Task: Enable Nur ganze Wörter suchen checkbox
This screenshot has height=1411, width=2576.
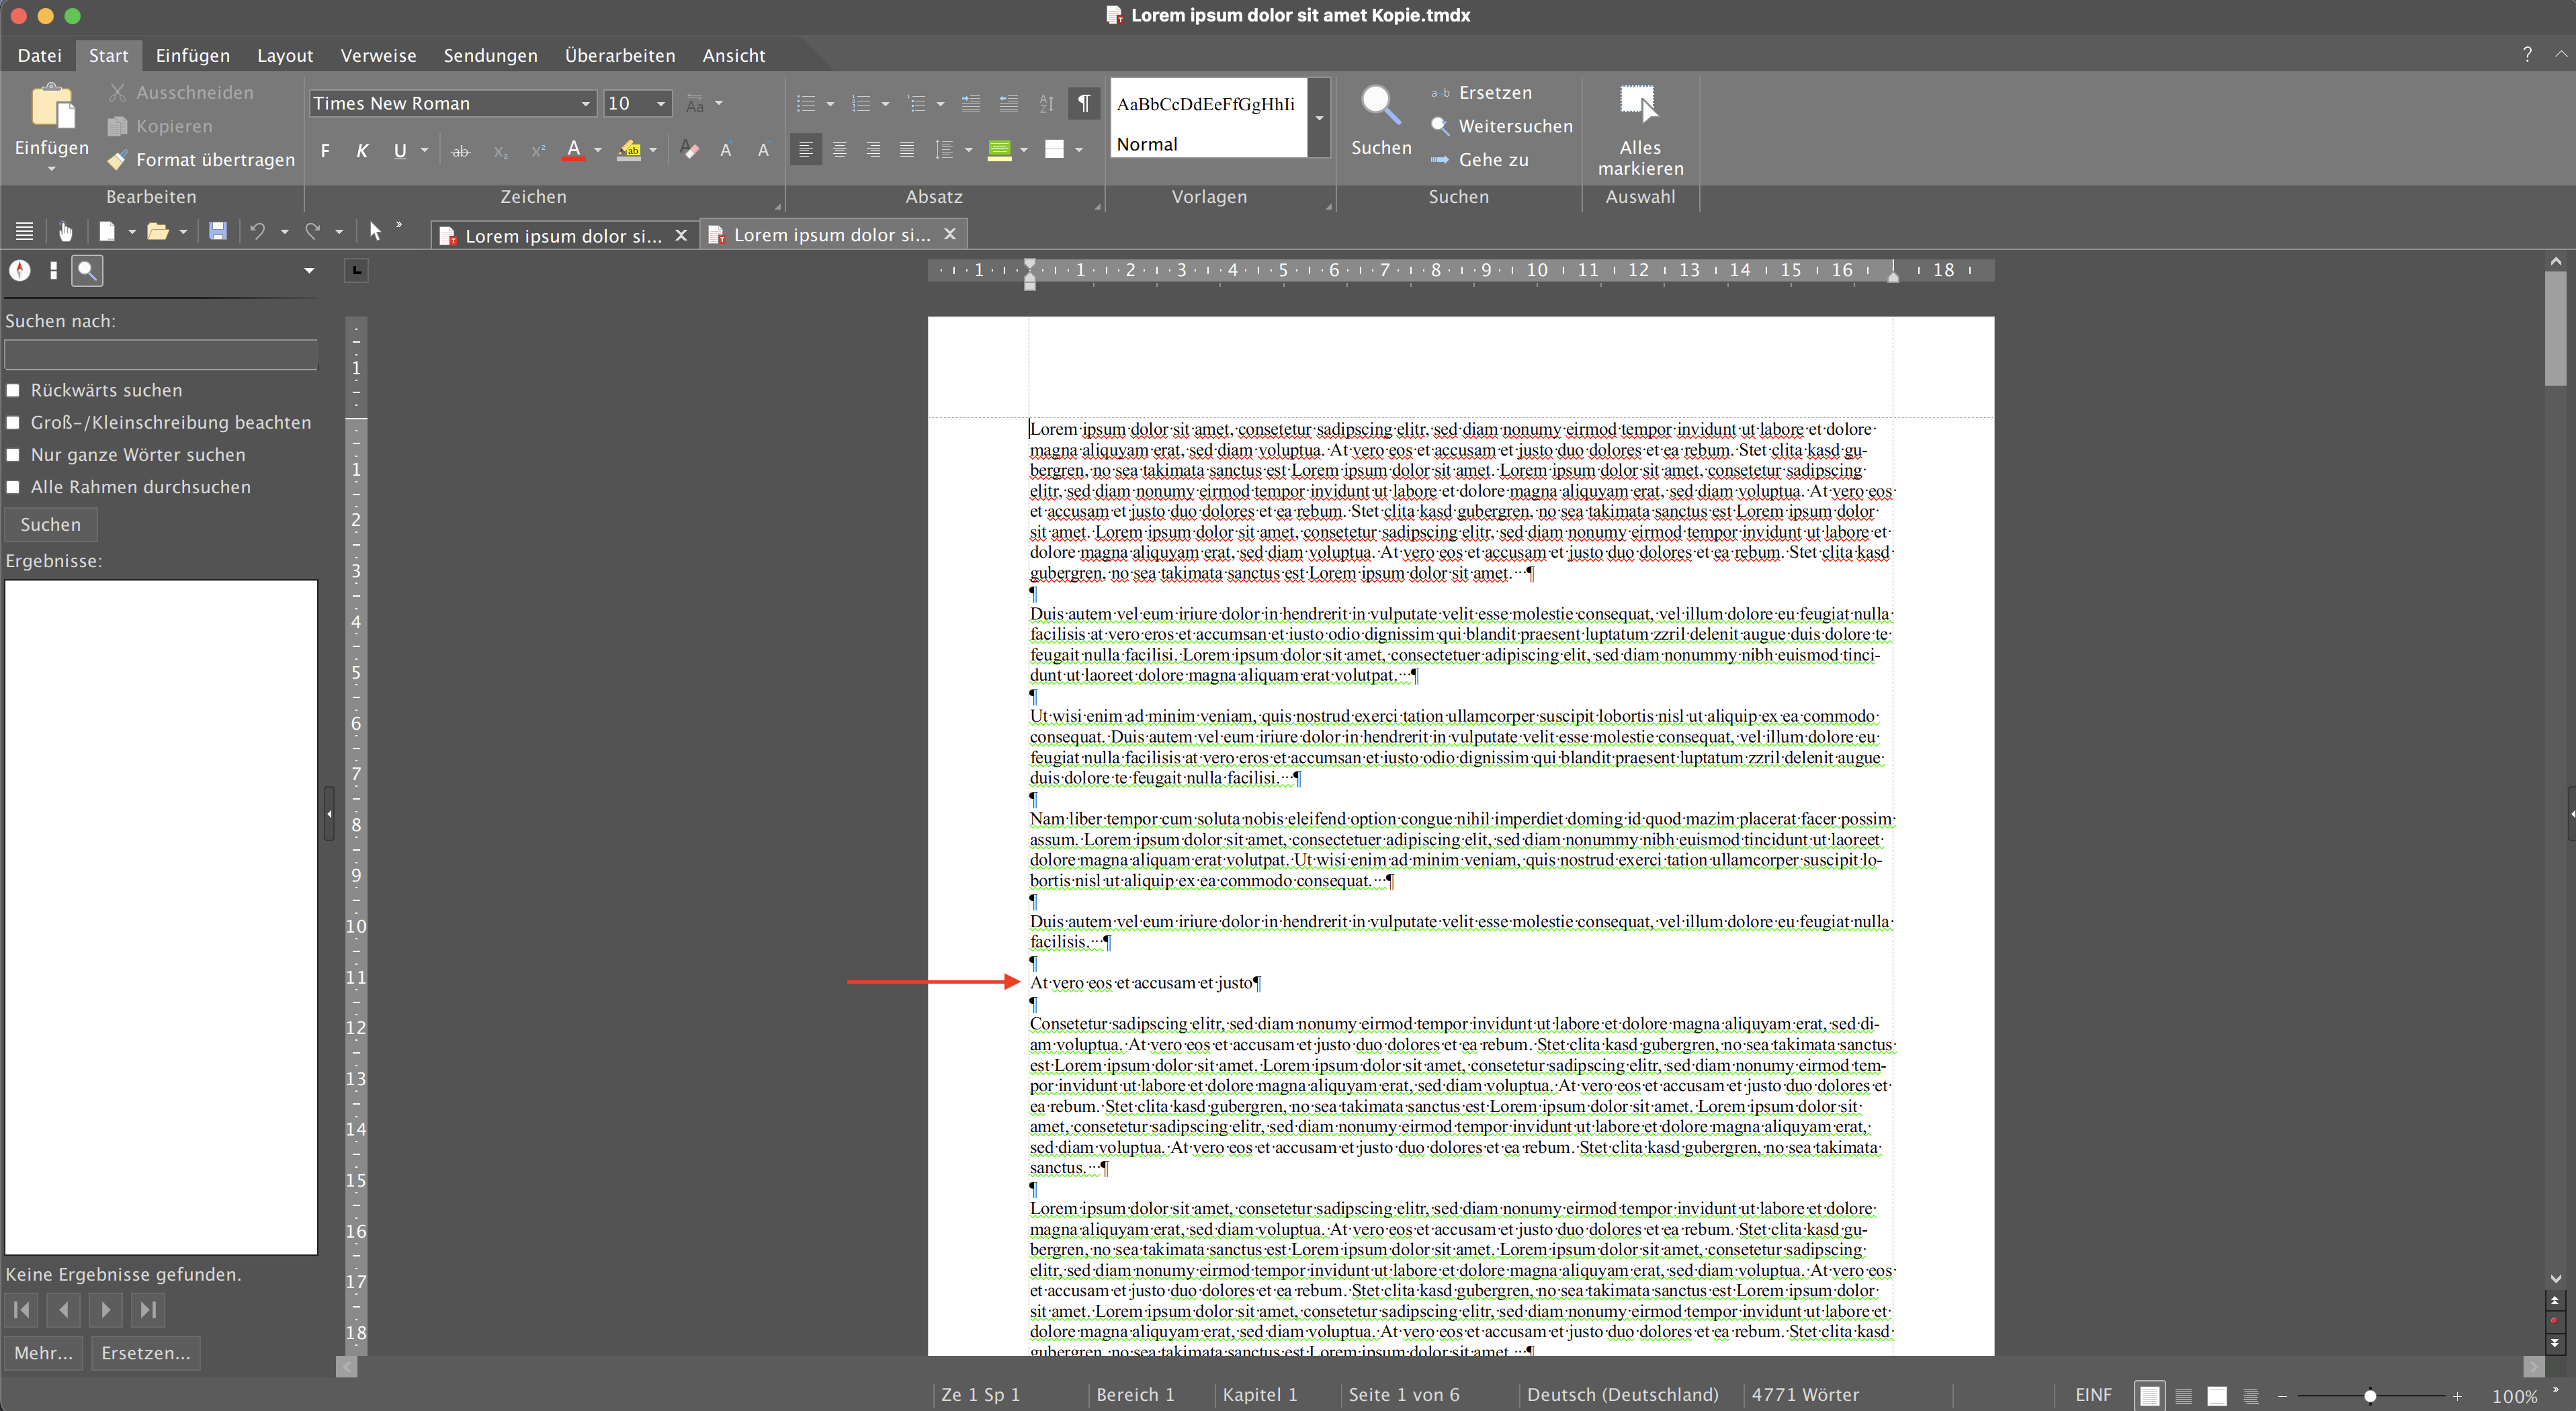Action: tap(14, 454)
